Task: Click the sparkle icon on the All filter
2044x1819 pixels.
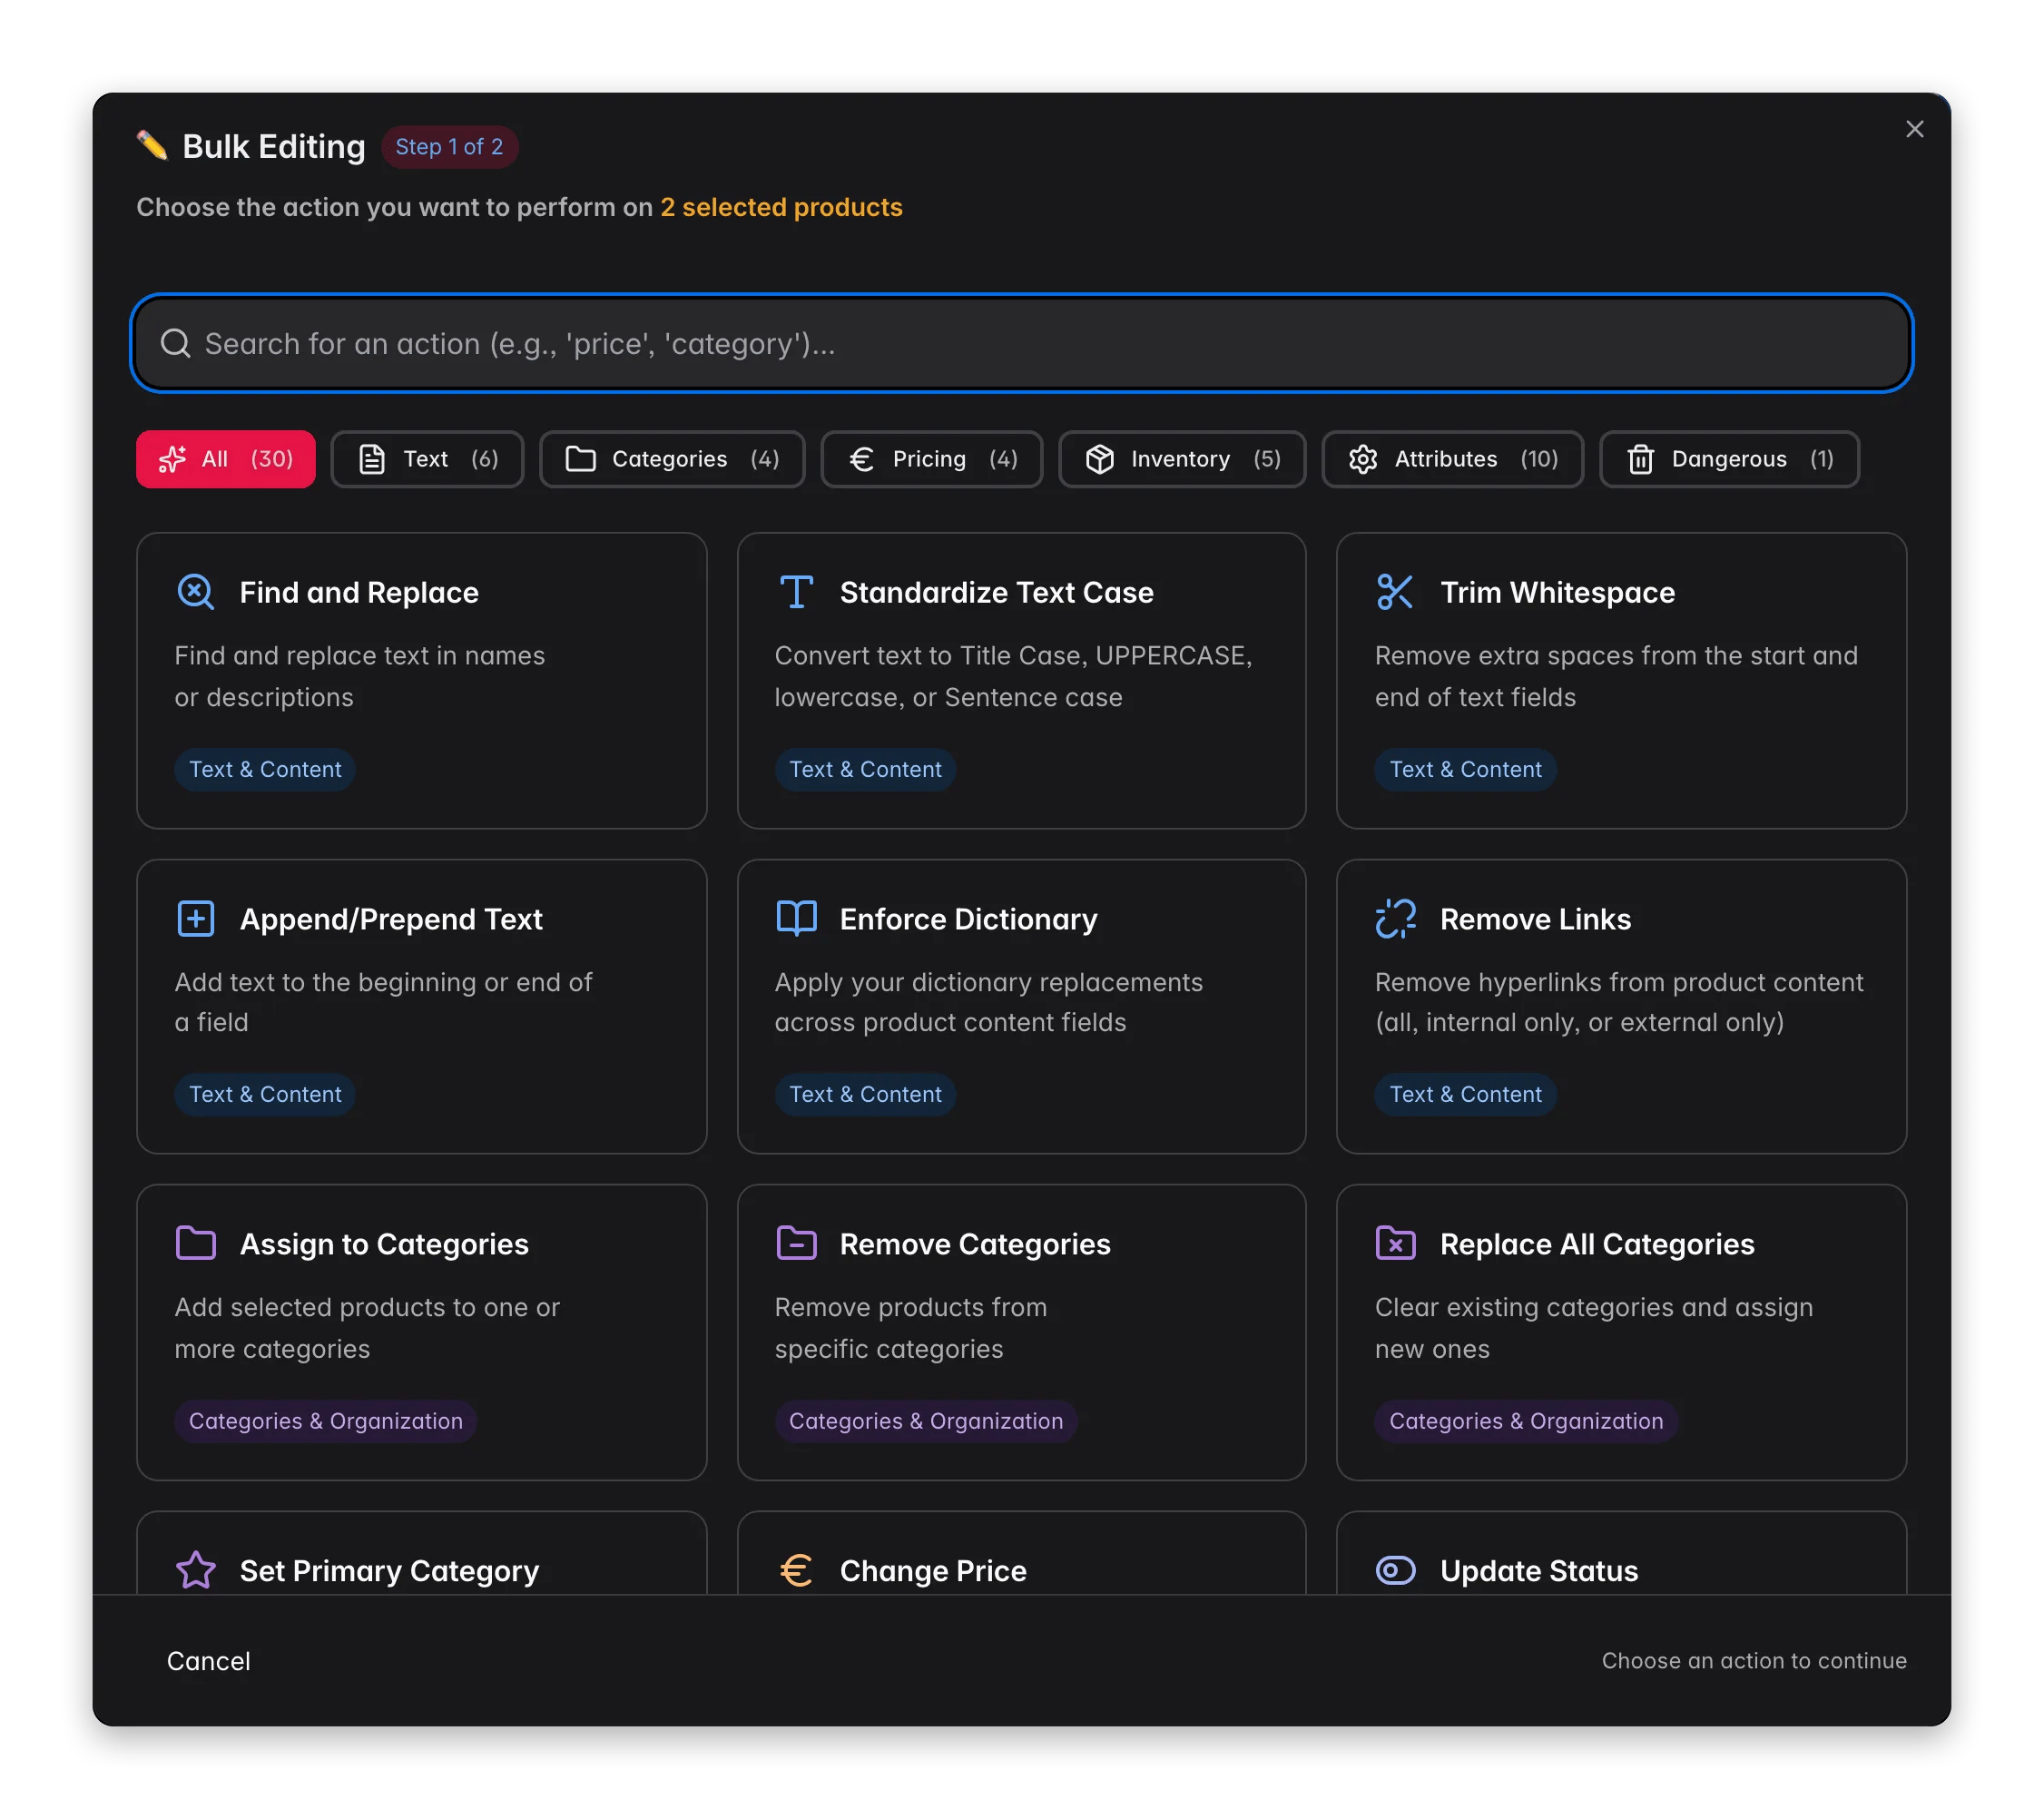Action: 172,459
